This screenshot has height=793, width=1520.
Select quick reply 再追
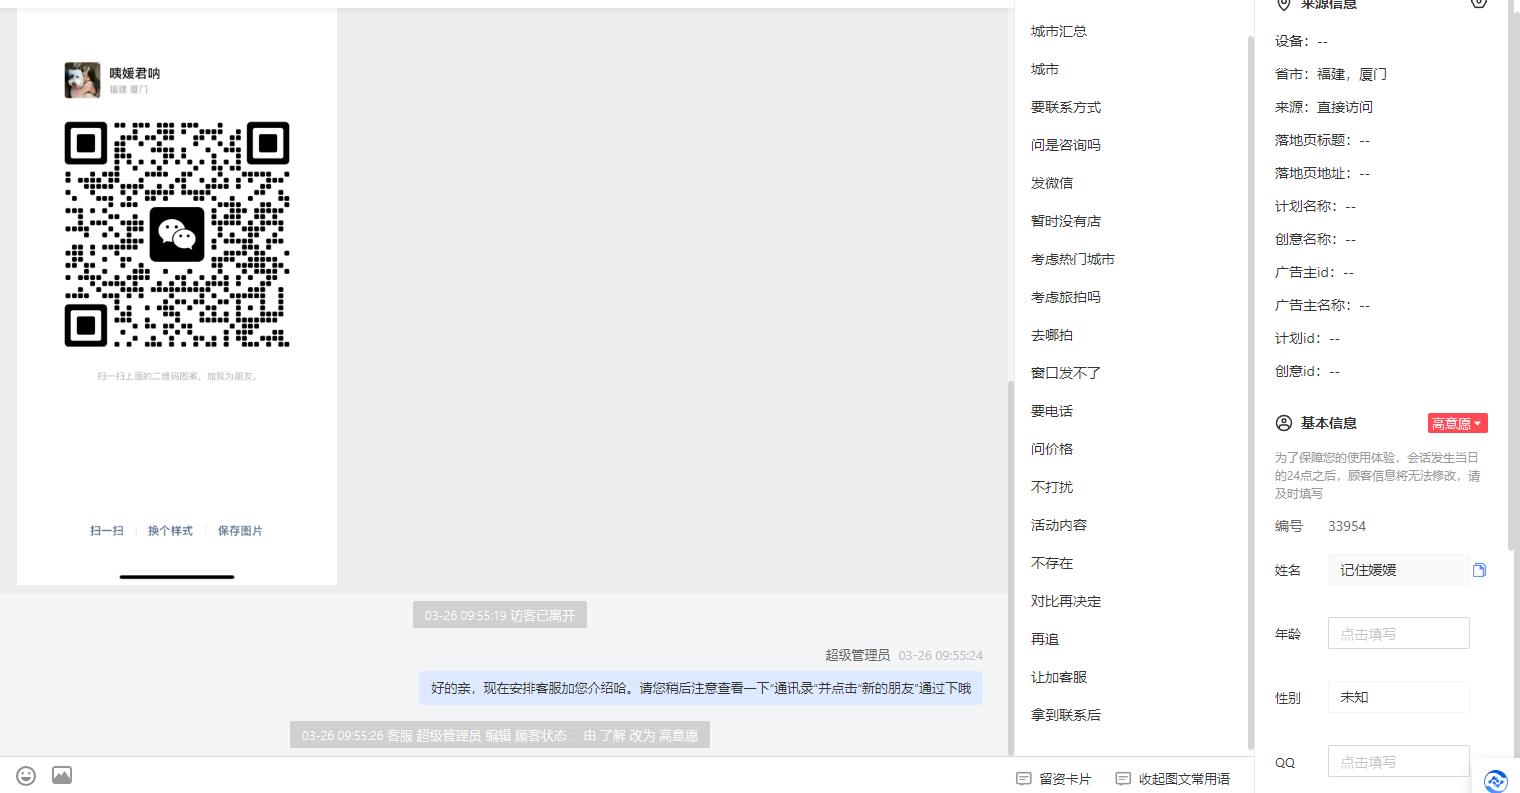[1045, 639]
